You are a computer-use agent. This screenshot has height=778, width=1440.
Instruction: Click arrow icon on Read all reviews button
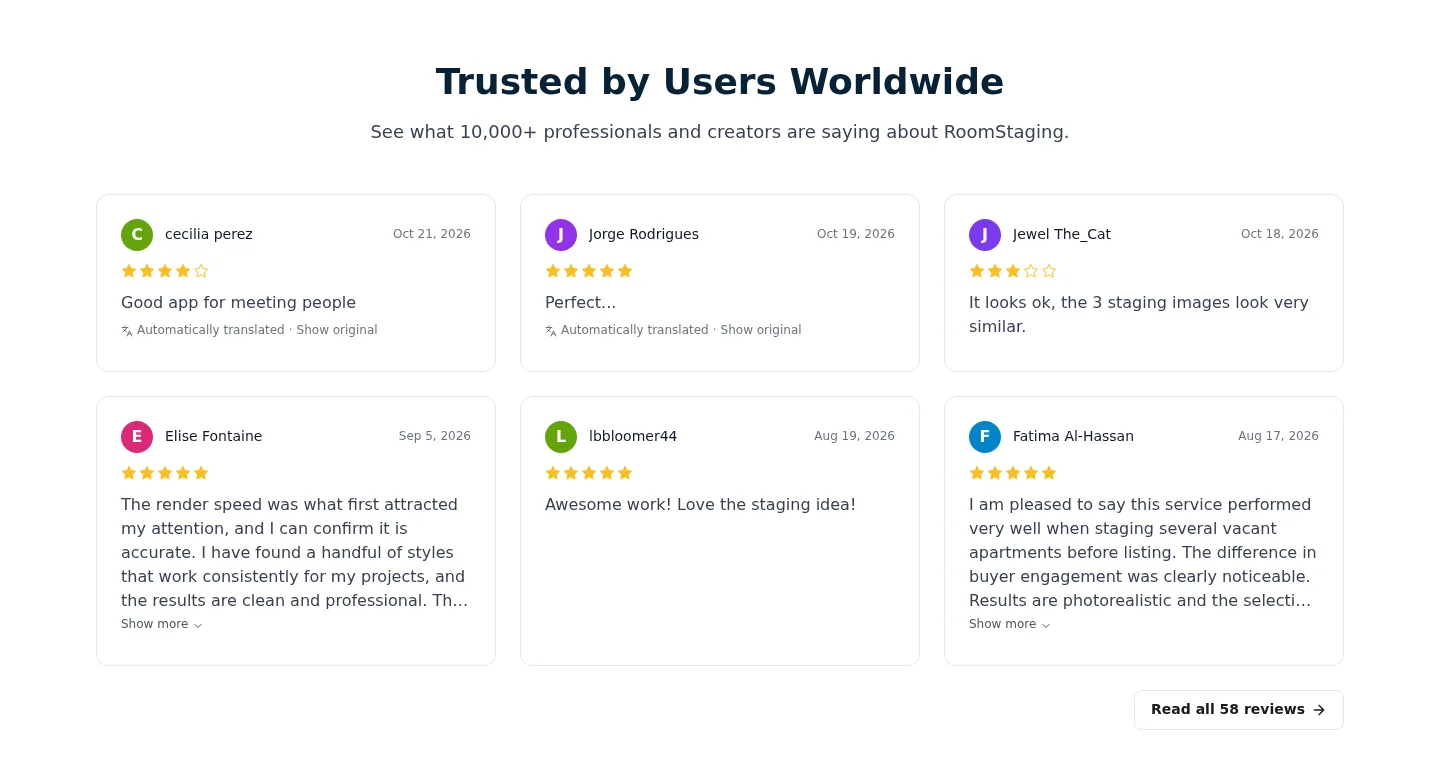tap(1319, 710)
